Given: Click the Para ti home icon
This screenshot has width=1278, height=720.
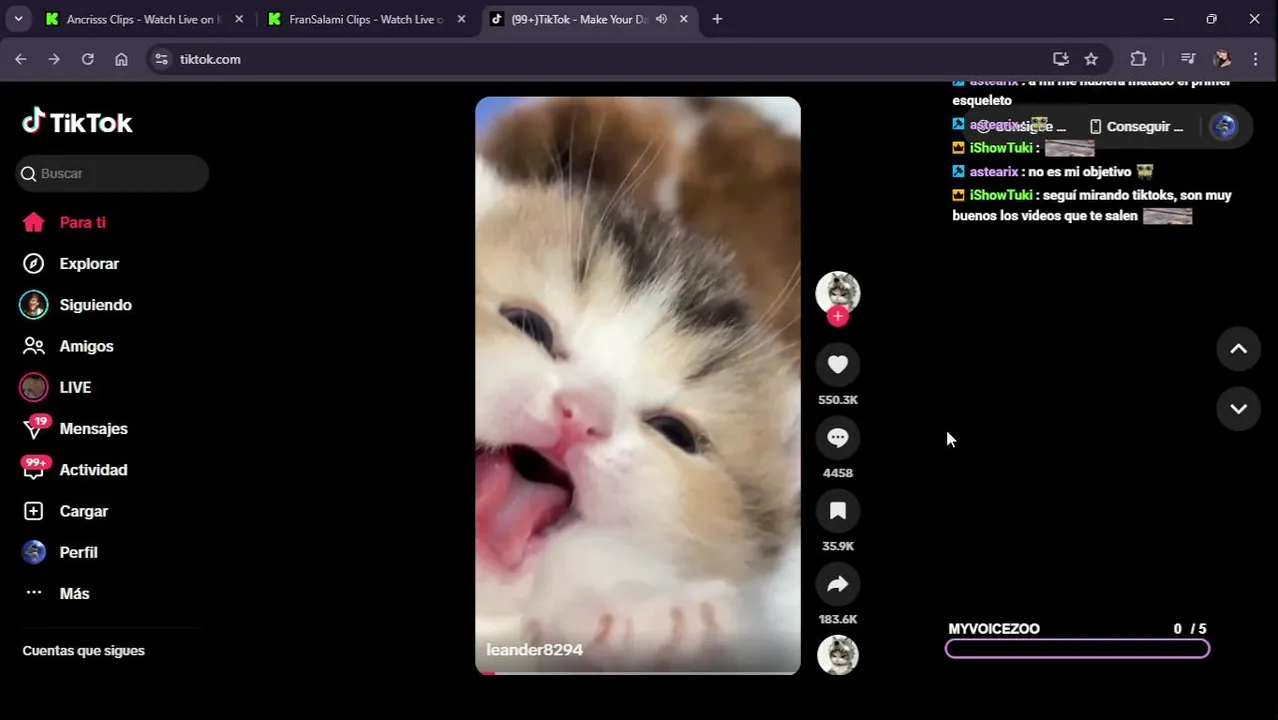Looking at the screenshot, I should click(34, 222).
